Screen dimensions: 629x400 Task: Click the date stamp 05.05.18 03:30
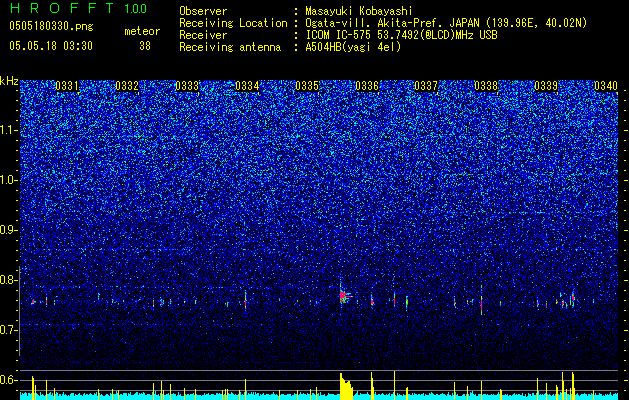tap(51, 46)
